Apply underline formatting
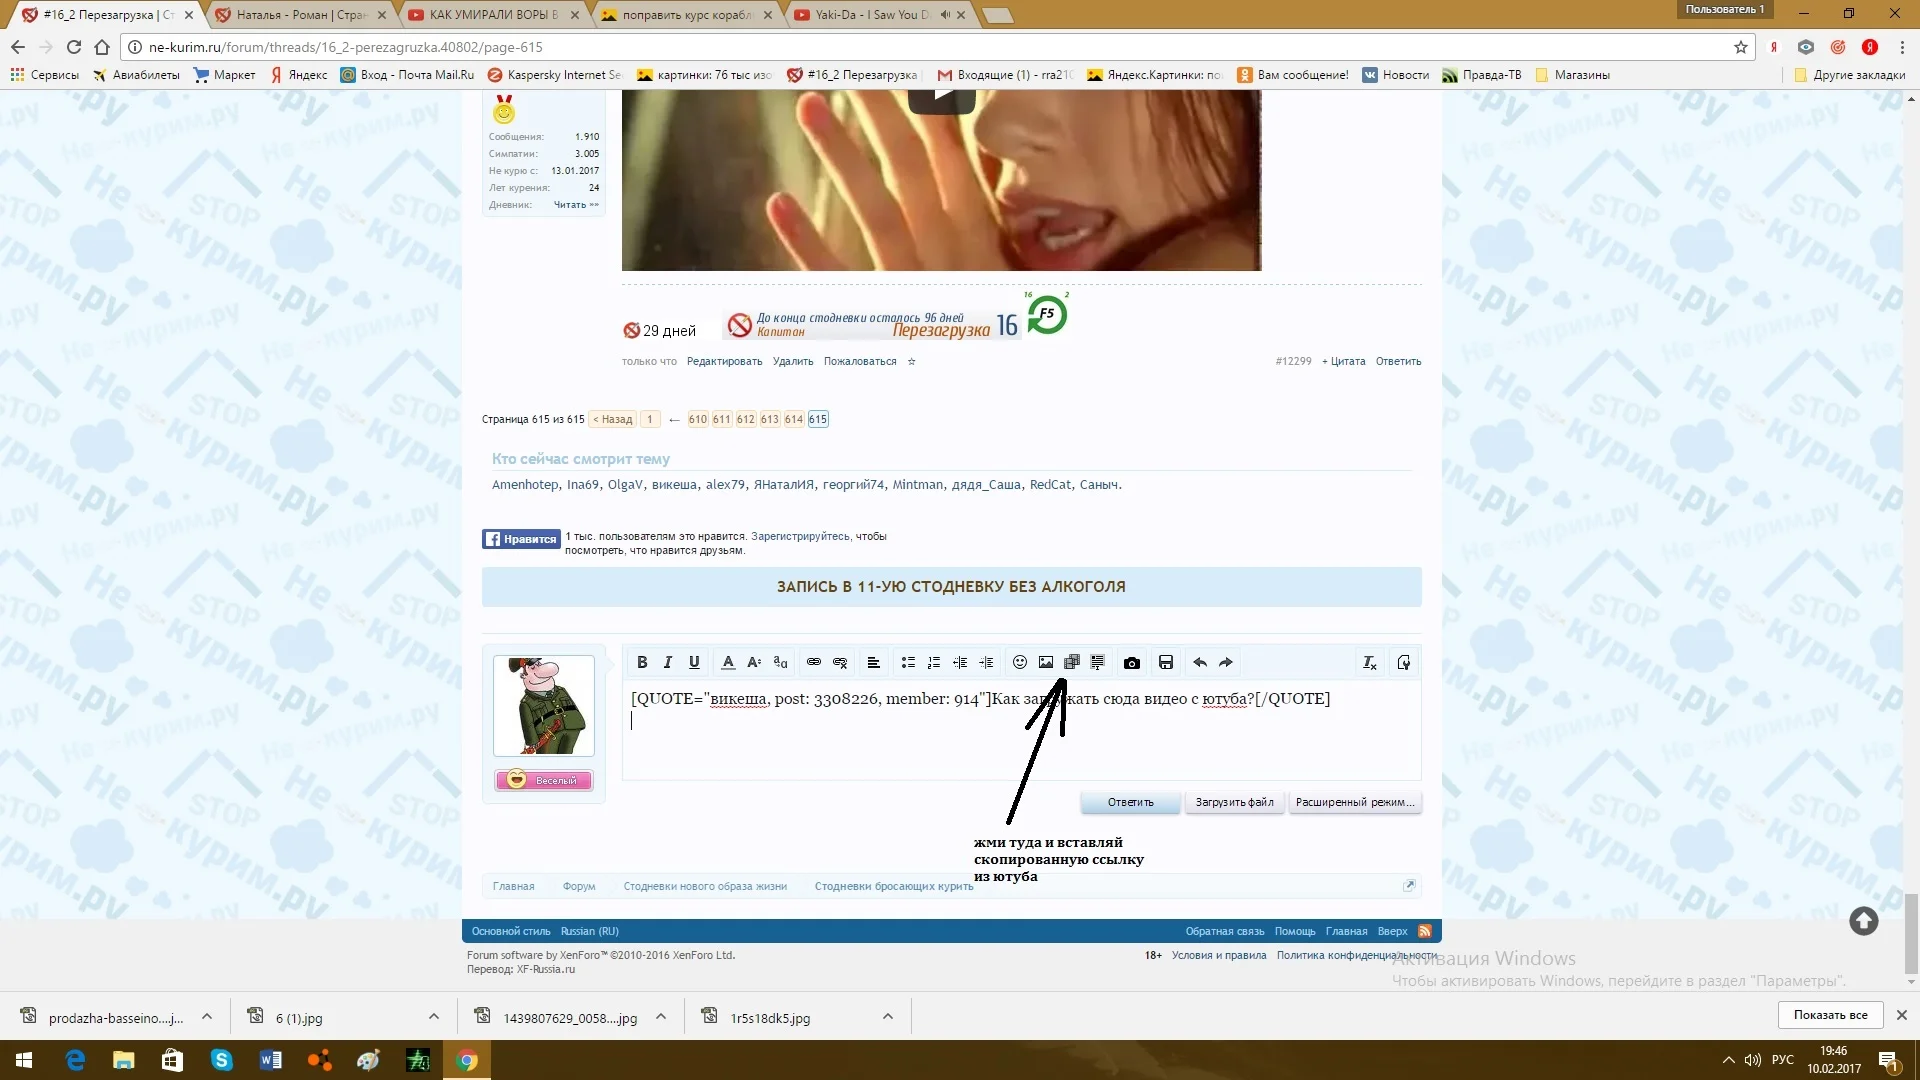This screenshot has width=1920, height=1080. 693,662
